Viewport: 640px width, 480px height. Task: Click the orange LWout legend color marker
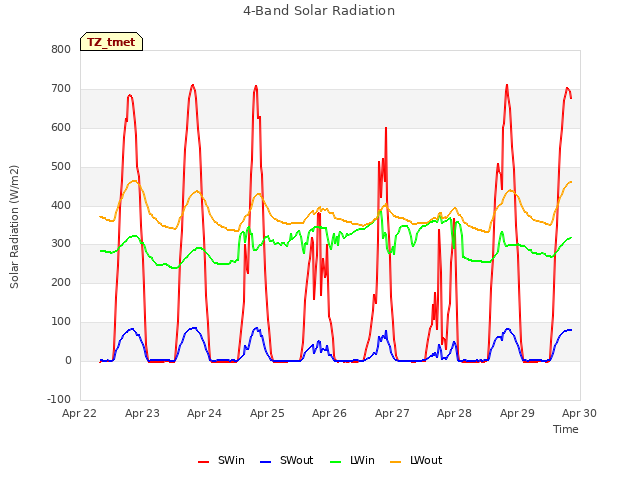point(396,462)
